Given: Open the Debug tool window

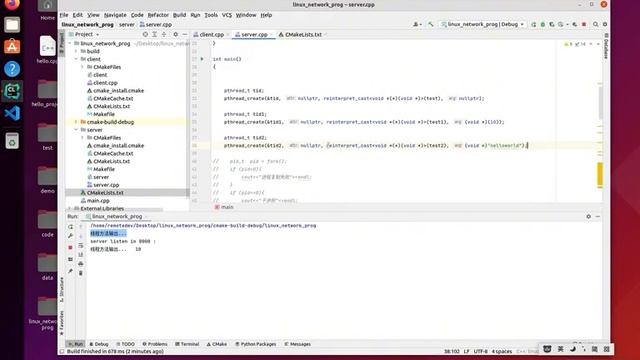Looking at the screenshot, I should (99, 344).
